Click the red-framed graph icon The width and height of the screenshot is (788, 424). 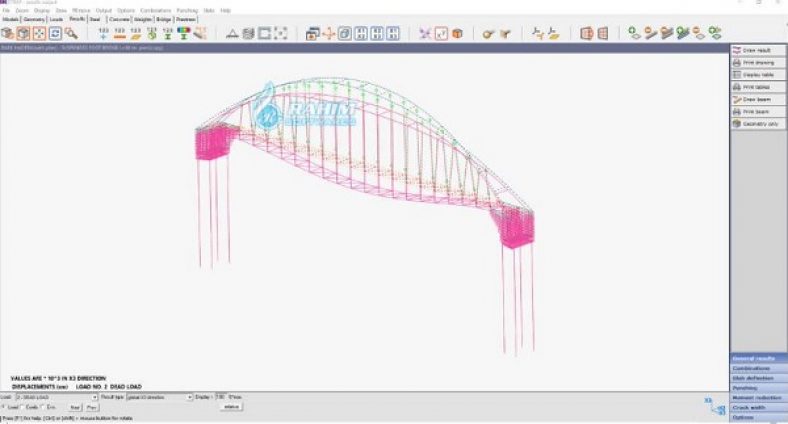tap(441, 34)
